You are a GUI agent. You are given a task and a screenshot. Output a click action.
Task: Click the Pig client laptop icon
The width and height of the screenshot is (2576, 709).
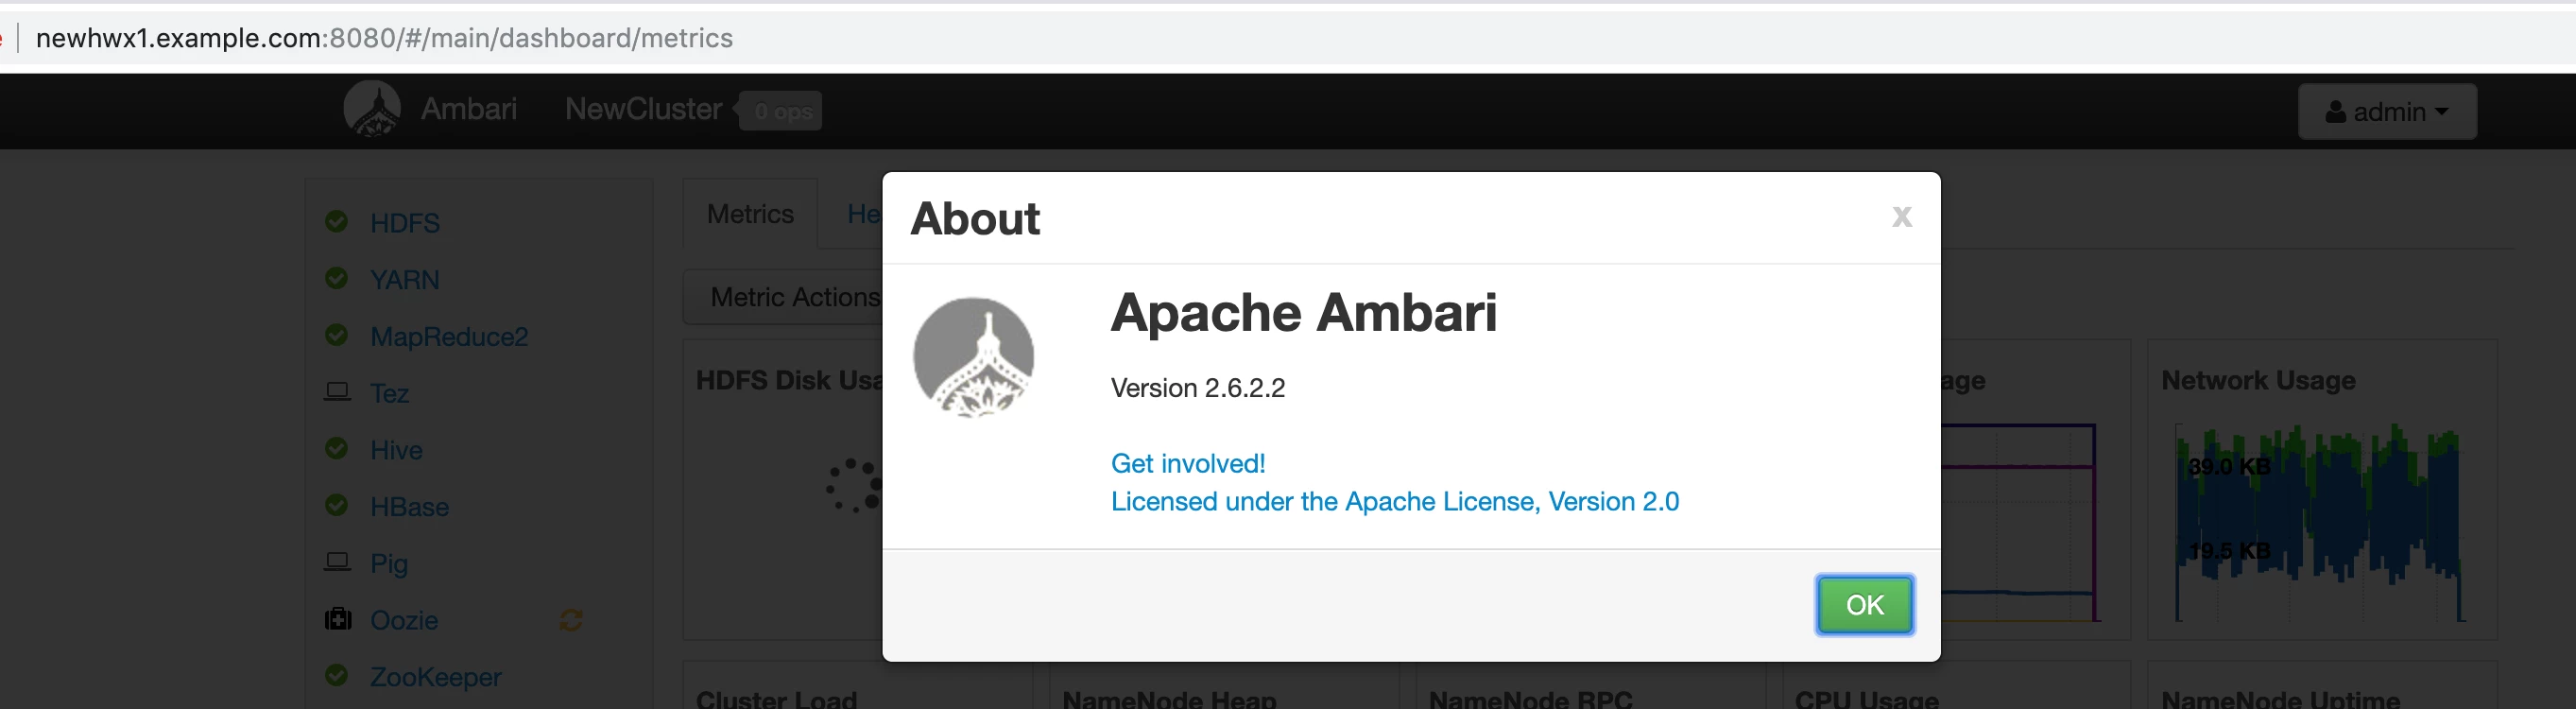point(337,562)
